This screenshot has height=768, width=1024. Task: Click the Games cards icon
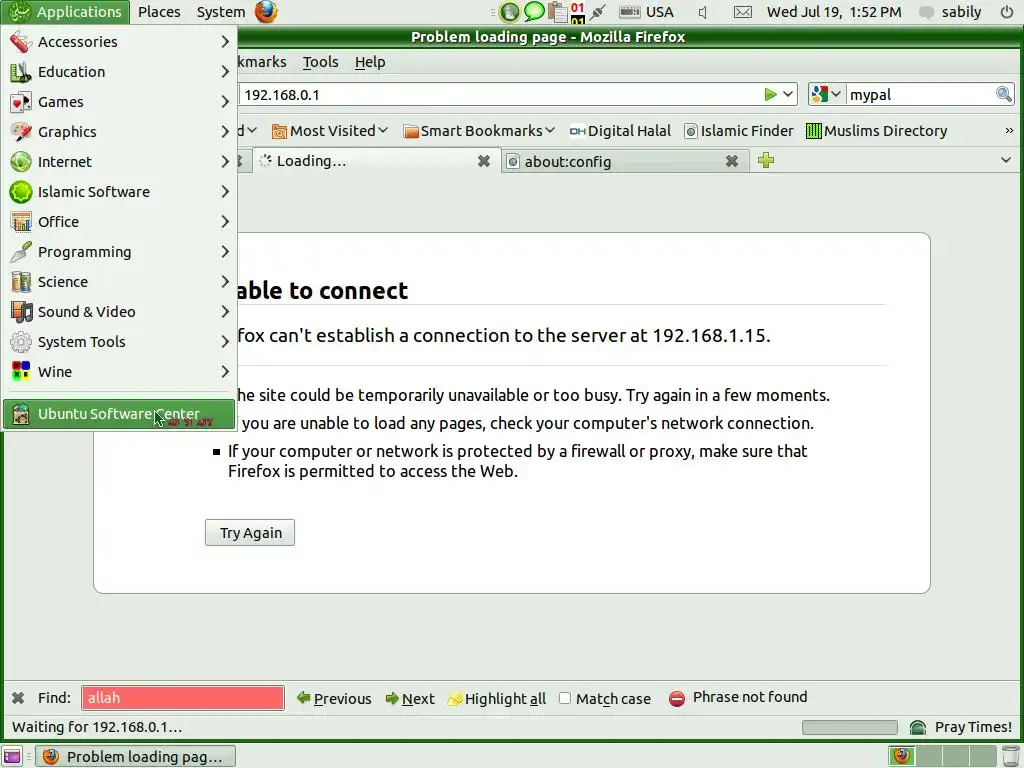[x=20, y=102]
